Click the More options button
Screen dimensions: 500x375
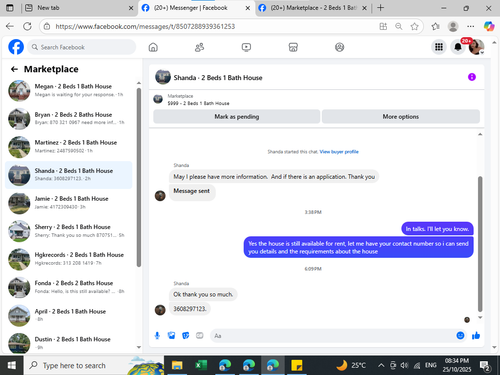[x=401, y=117]
